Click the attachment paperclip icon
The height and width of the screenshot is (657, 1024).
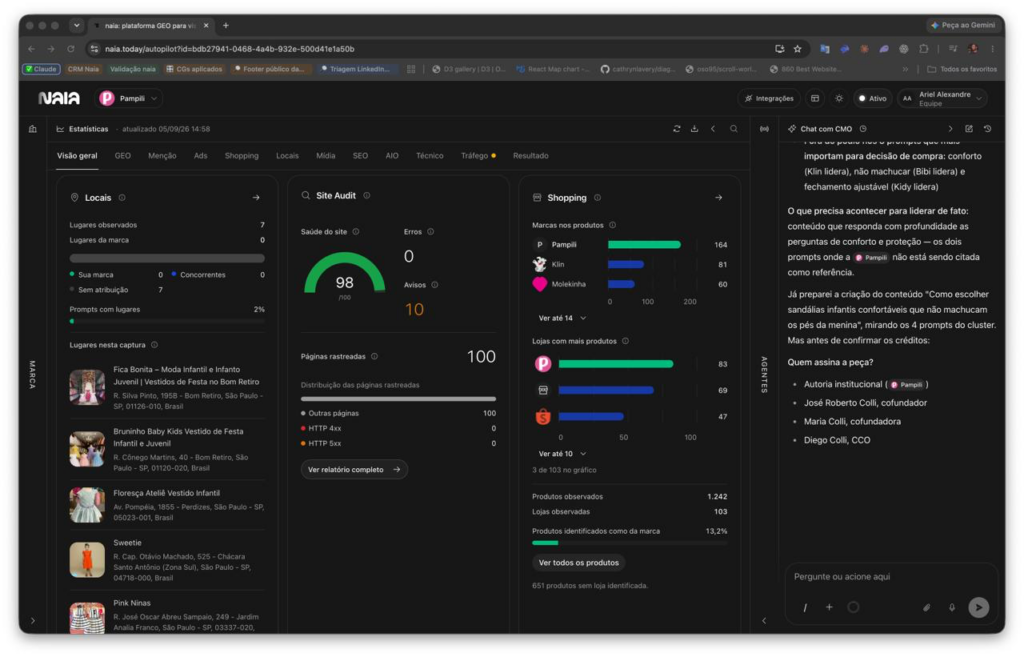coord(926,607)
